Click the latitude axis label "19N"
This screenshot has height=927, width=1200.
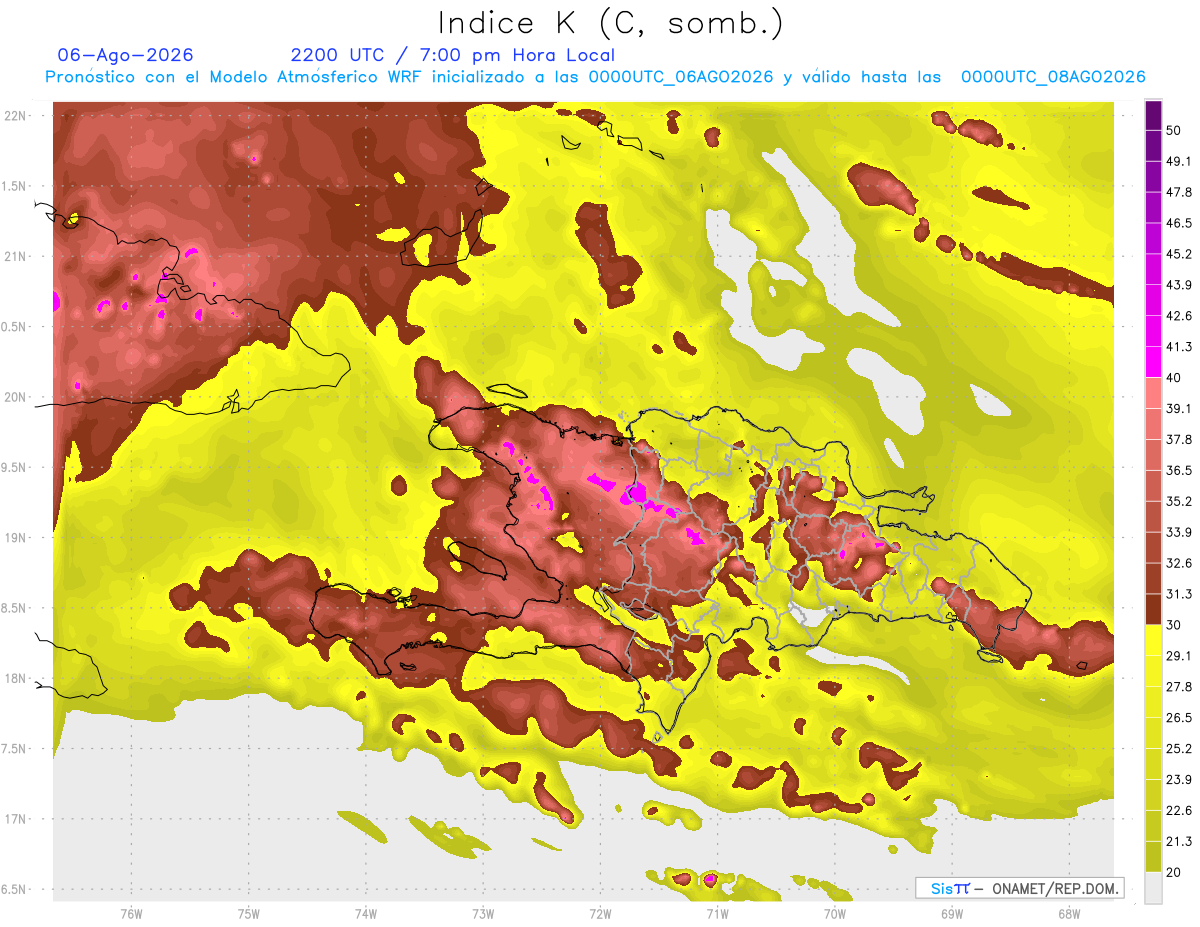[x=15, y=538]
